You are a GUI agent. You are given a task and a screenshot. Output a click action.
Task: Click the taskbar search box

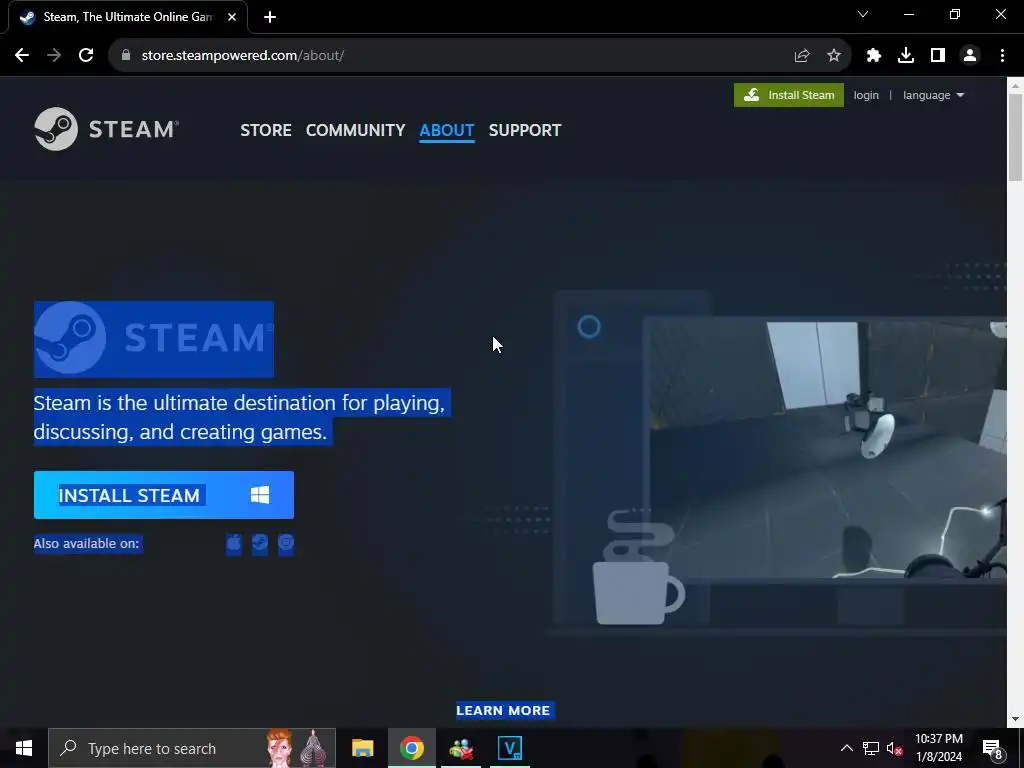tap(192, 748)
